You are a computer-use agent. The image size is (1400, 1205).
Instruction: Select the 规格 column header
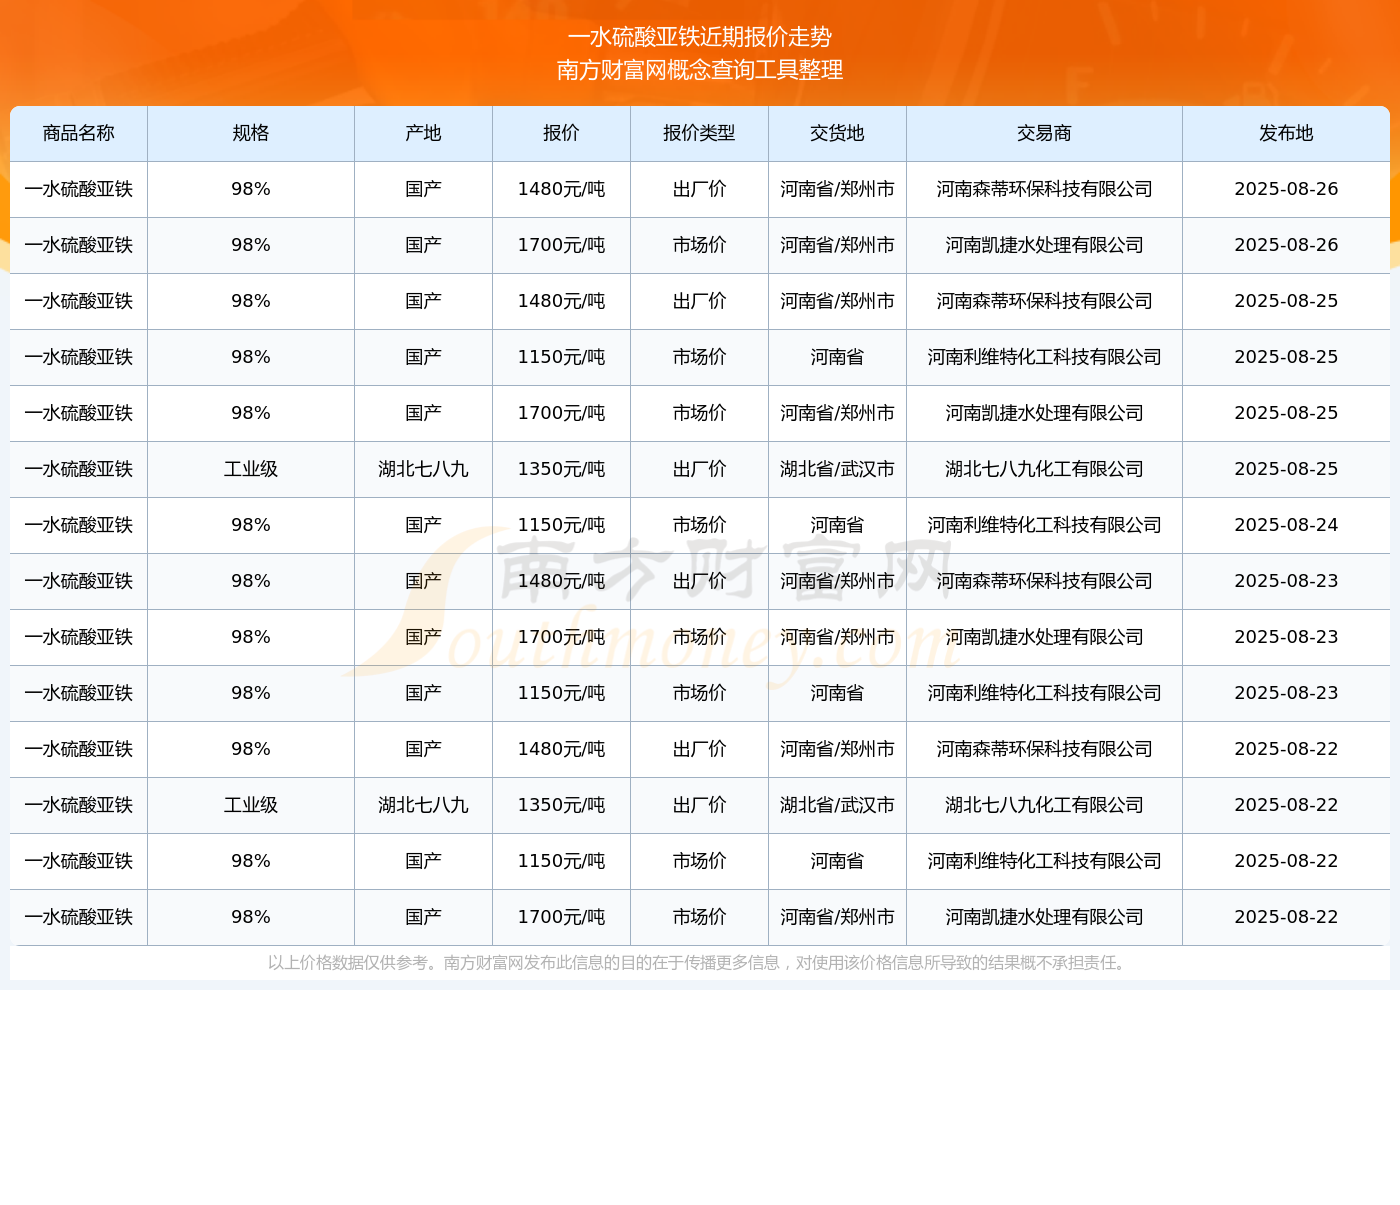[251, 133]
